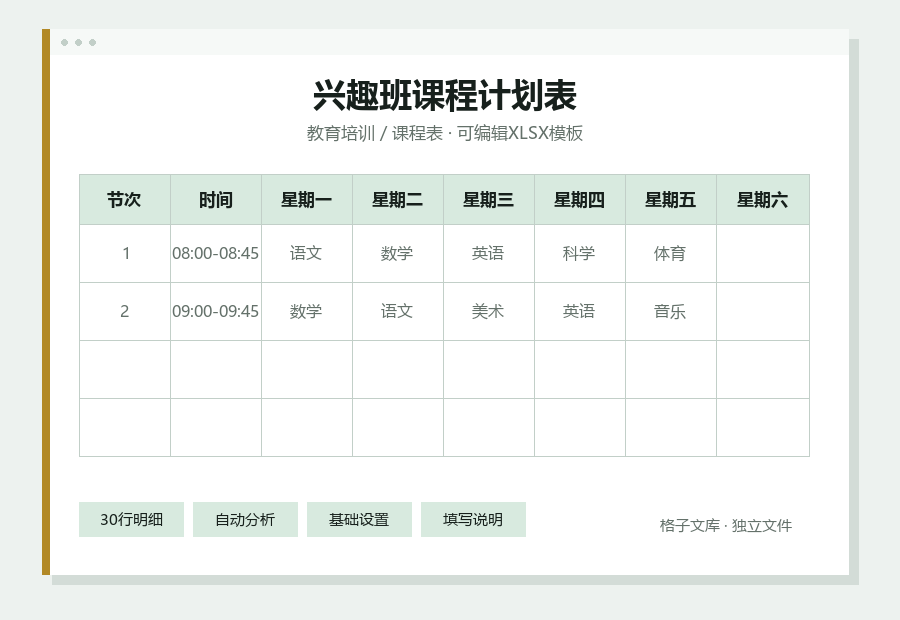This screenshot has width=900, height=620.
Task: Select the 基础设置 tag
Action: point(359,520)
